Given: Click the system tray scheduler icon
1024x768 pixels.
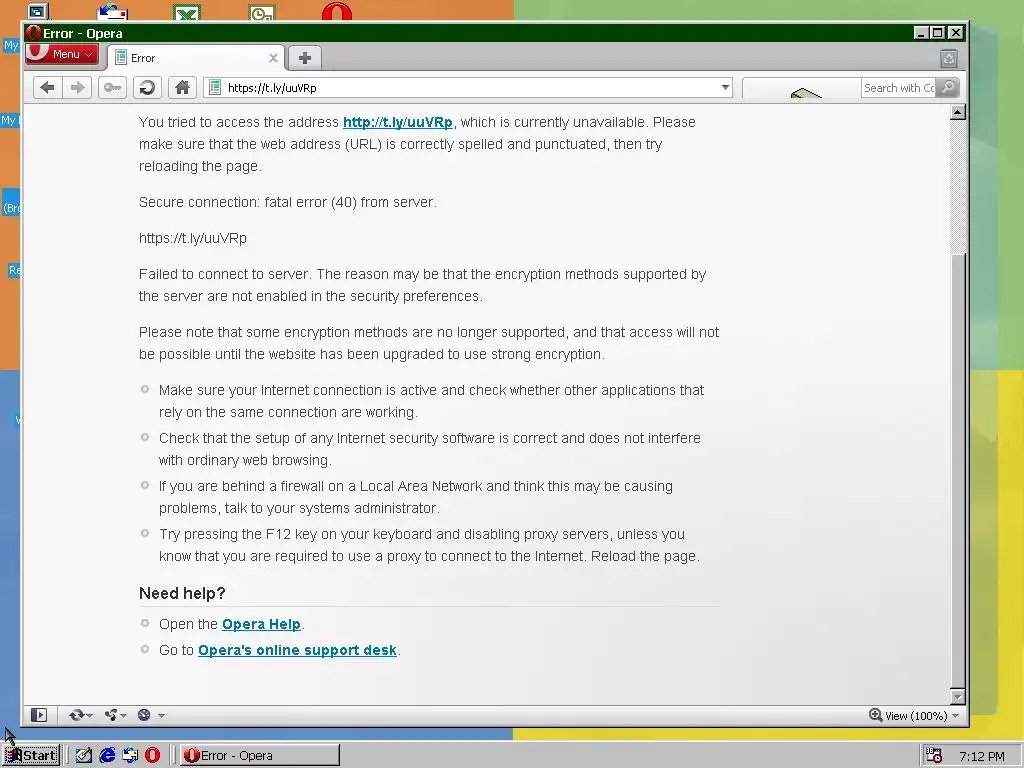Looking at the screenshot, I should pyautogui.click(x=934, y=756).
